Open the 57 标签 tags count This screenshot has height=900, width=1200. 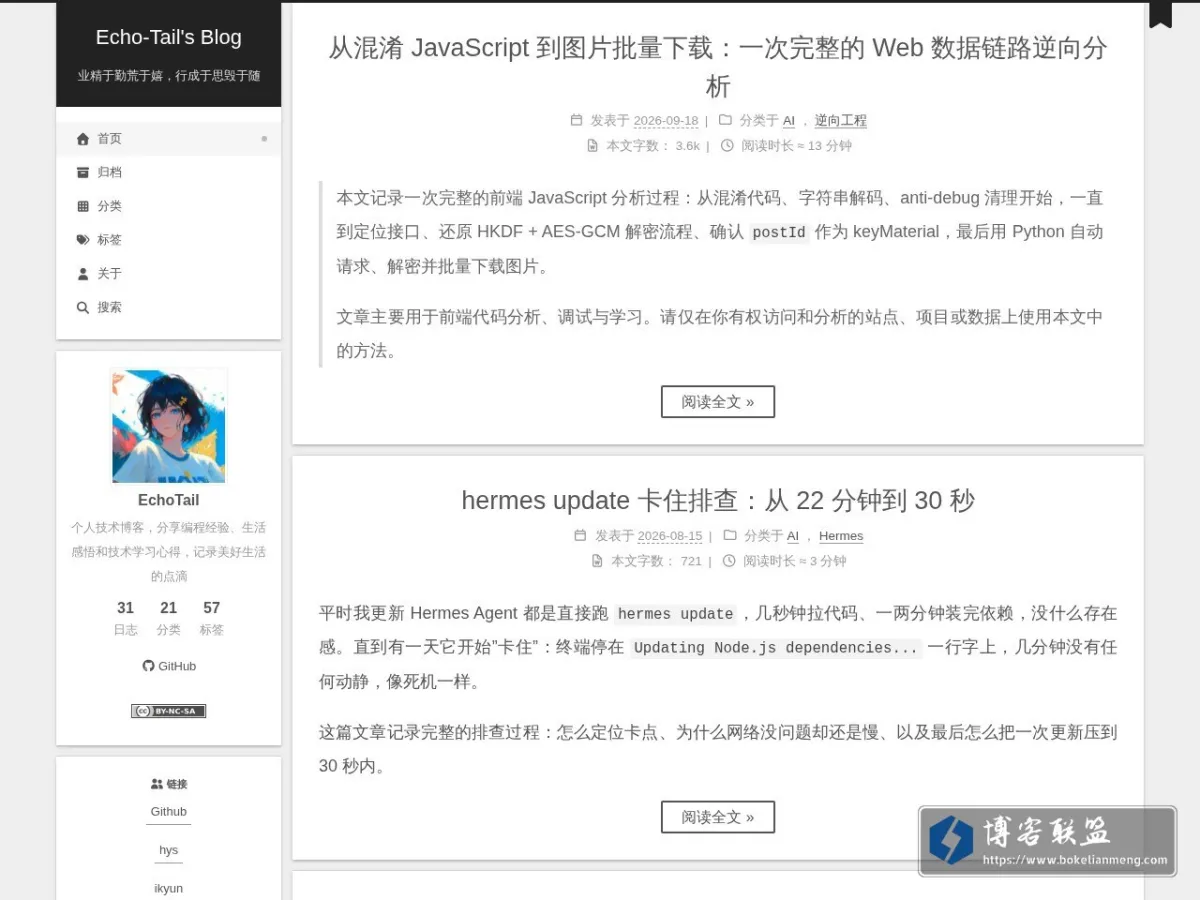211,618
